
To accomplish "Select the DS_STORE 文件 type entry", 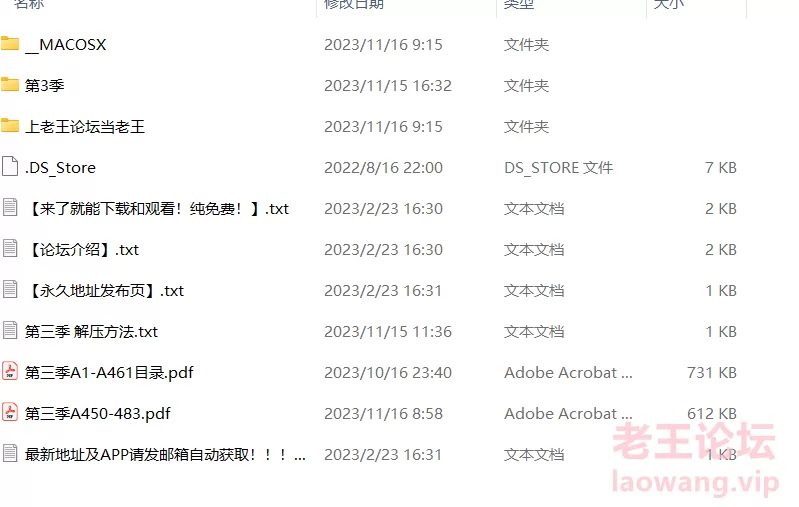I will [558, 168].
